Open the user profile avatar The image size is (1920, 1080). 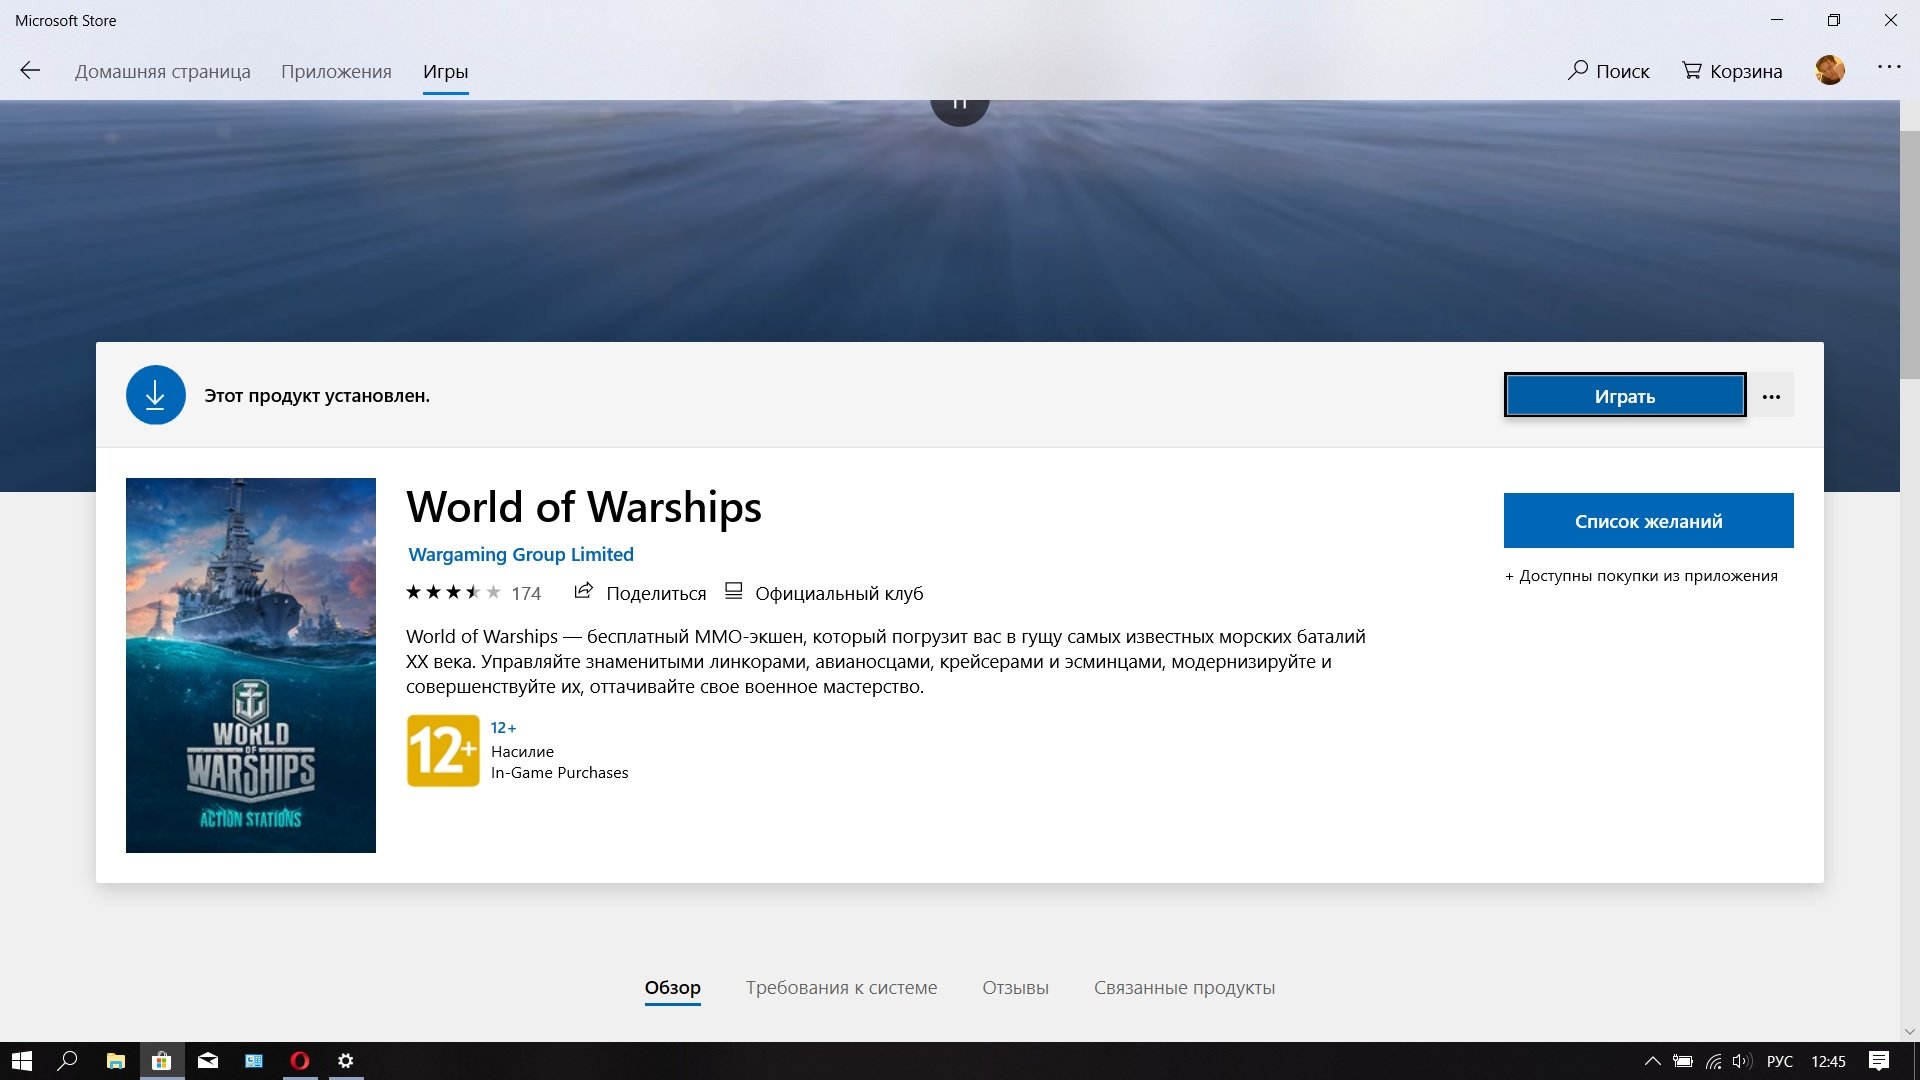click(x=1830, y=70)
